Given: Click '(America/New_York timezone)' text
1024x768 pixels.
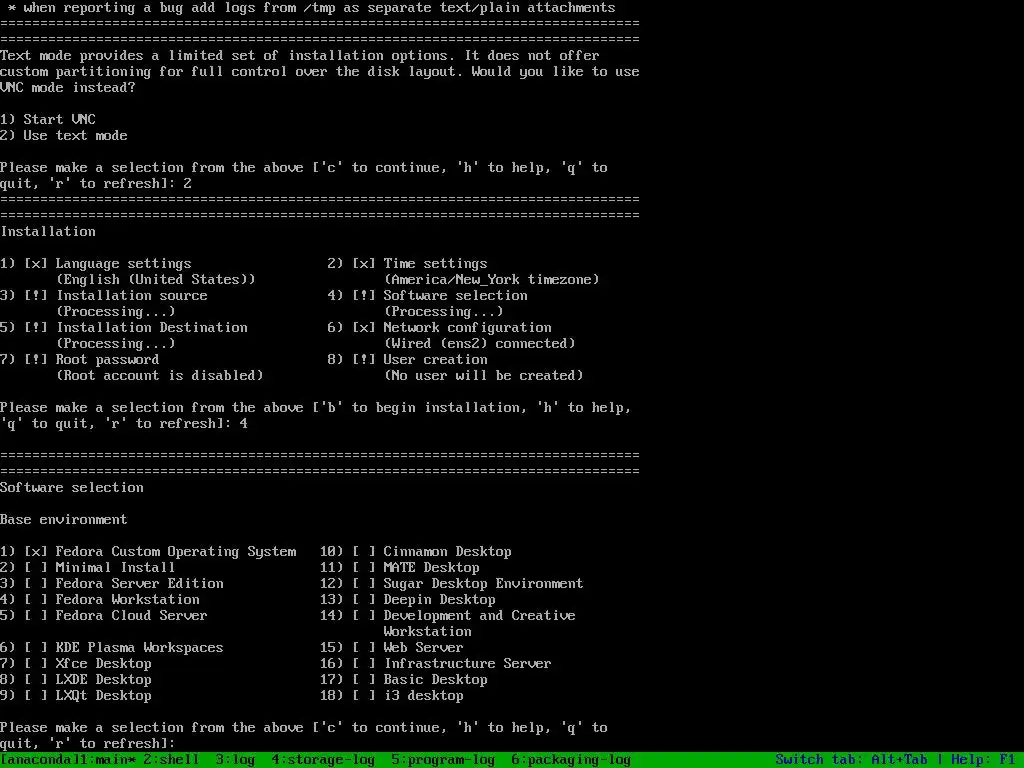Looking at the screenshot, I should click(x=491, y=280).
